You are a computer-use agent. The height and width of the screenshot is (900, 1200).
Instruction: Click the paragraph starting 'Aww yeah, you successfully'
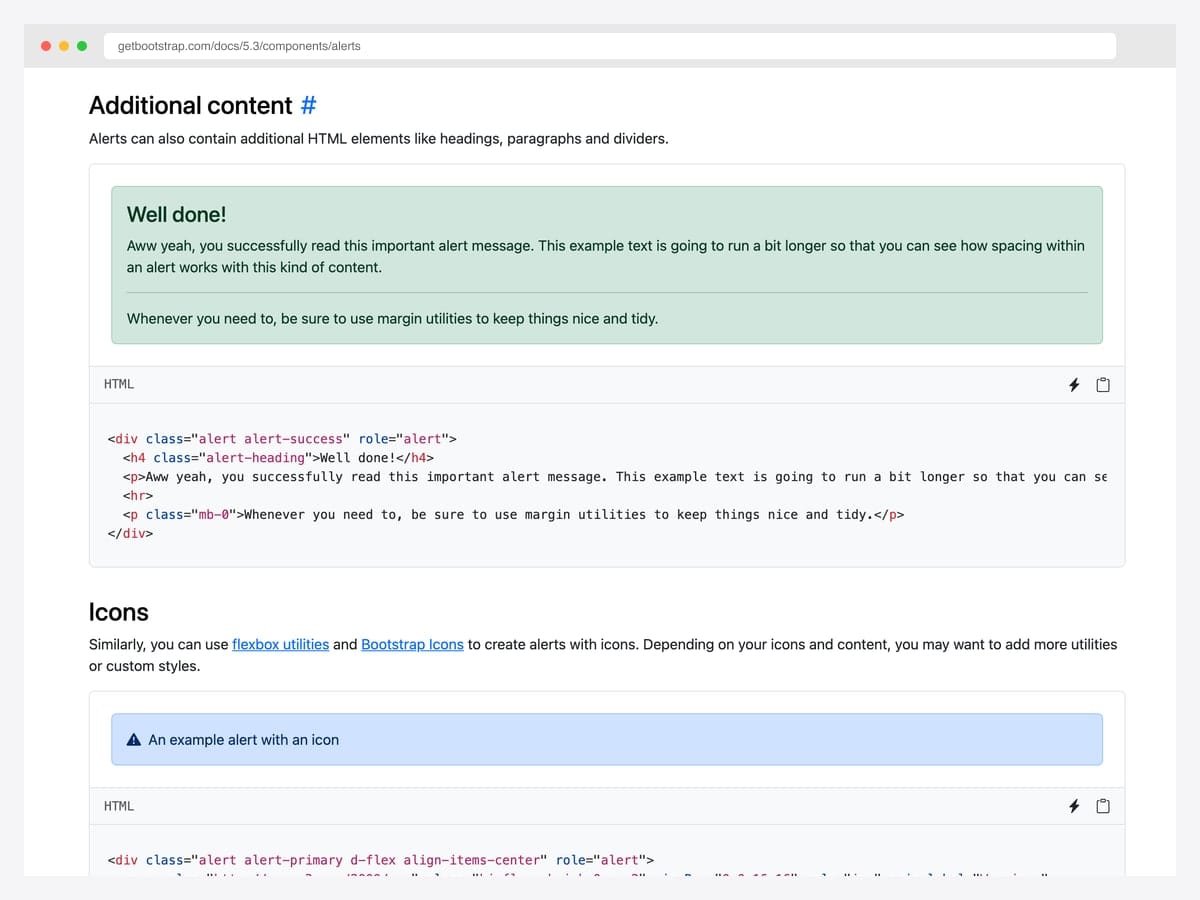[x=606, y=256]
